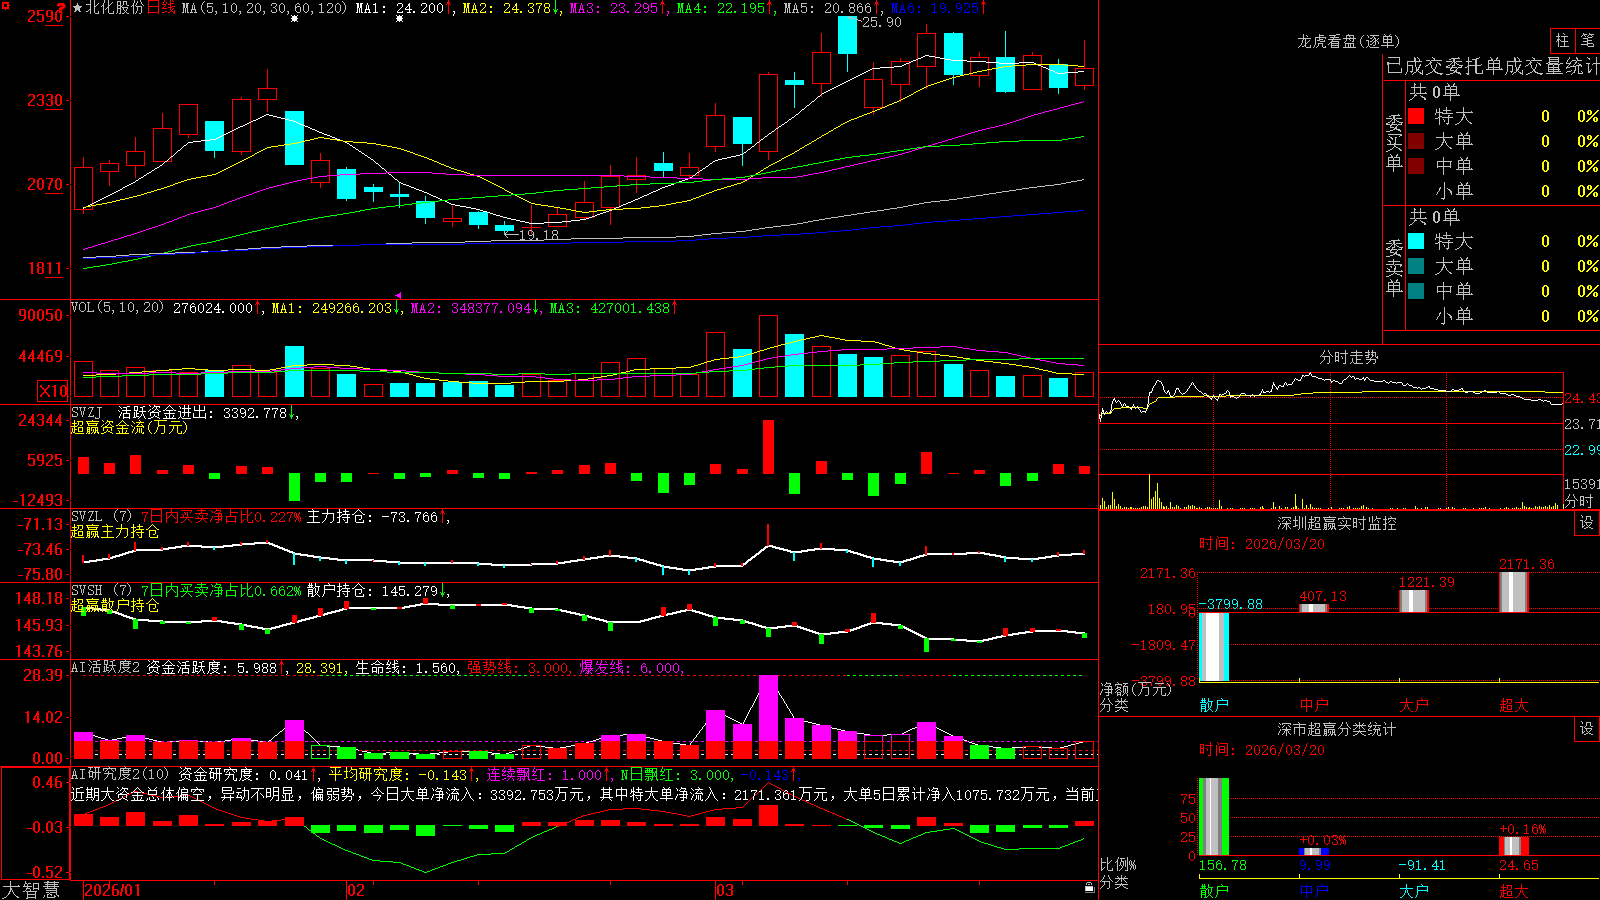1600x900 pixels.
Task: Click the MA1: 24.200 value
Action: pos(400,8)
